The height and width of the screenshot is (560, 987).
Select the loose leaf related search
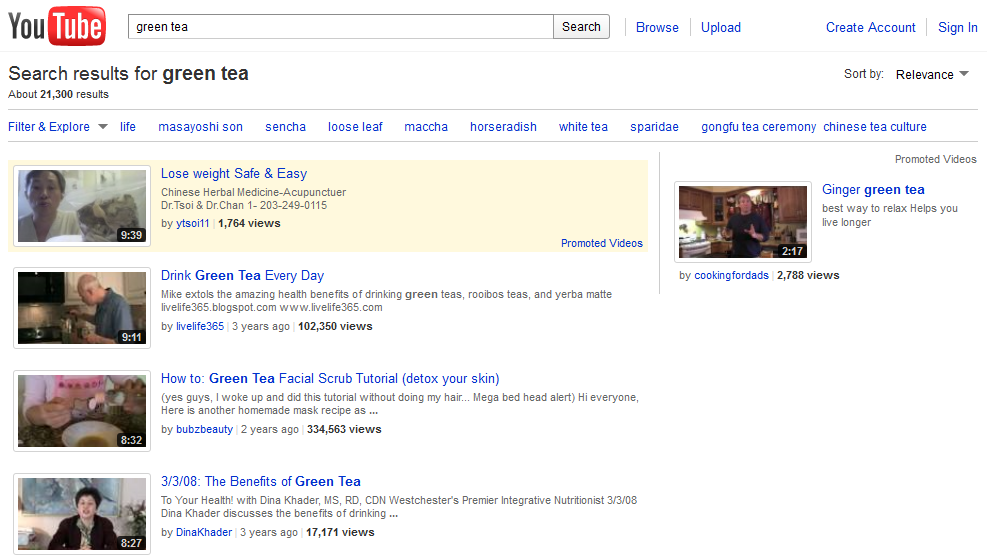[x=355, y=126]
